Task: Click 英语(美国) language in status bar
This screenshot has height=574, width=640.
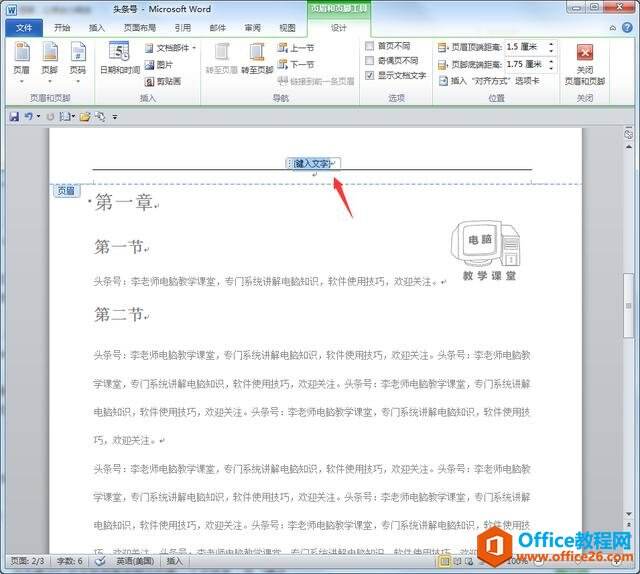Action: tap(135, 561)
